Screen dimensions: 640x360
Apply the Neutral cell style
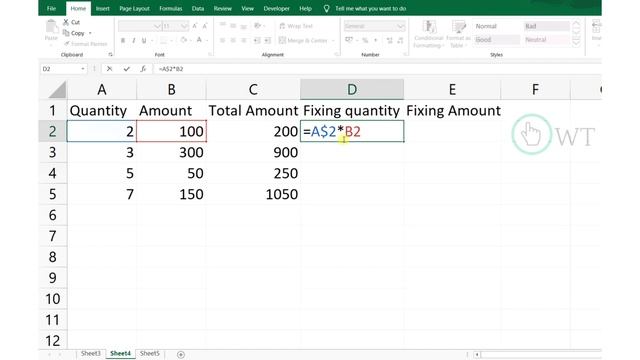point(546,40)
